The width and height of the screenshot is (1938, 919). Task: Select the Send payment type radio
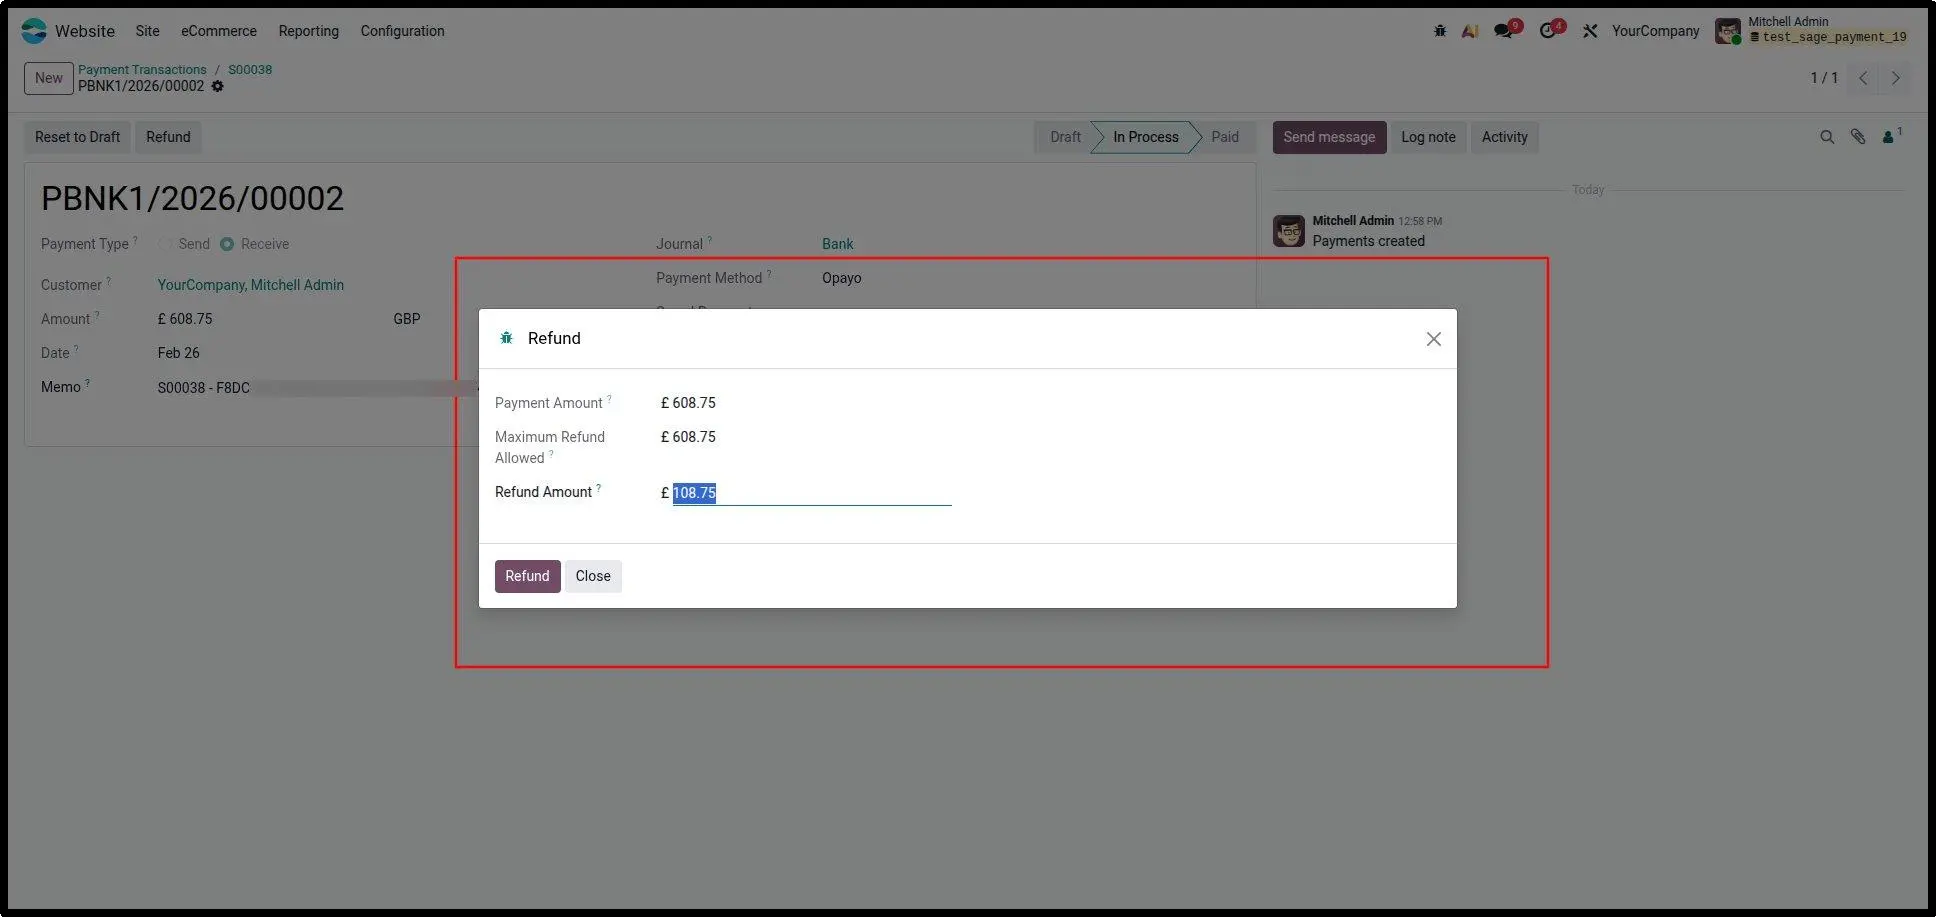[166, 245]
